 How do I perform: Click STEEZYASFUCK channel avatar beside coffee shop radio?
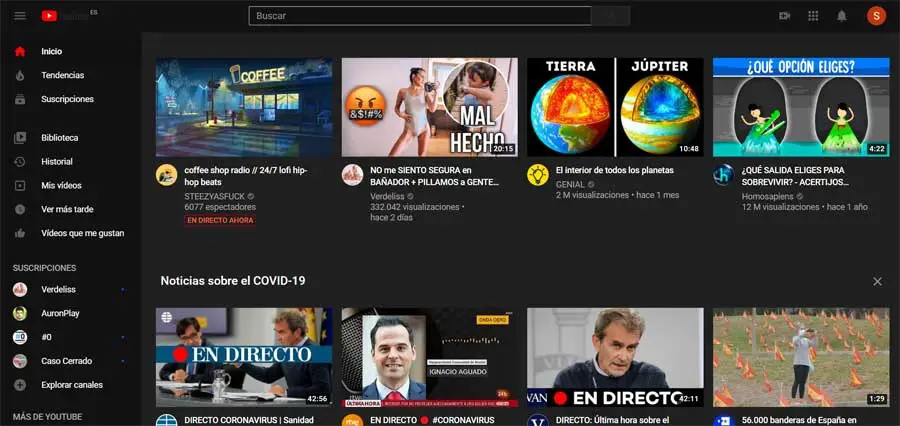click(x=166, y=175)
